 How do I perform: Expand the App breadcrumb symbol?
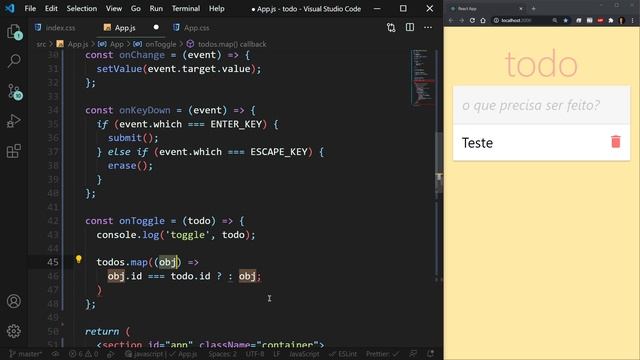click(x=111, y=44)
